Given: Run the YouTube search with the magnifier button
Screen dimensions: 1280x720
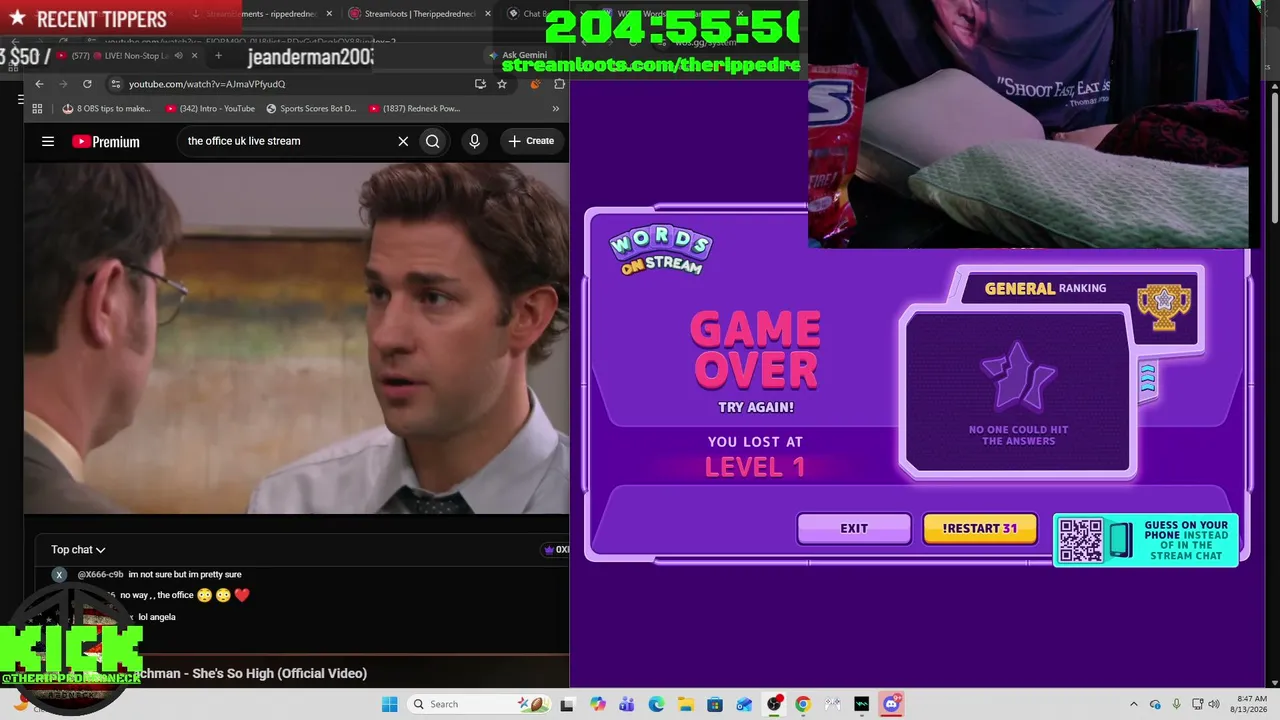Looking at the screenshot, I should point(433,141).
